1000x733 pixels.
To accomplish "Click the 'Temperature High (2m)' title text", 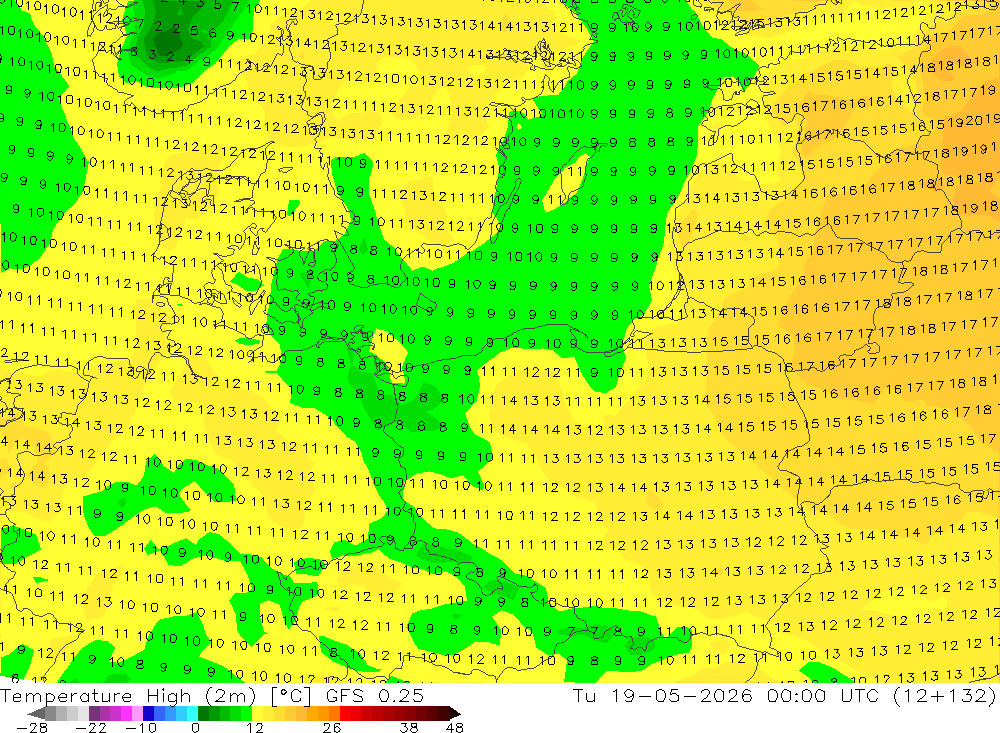I will click(128, 696).
